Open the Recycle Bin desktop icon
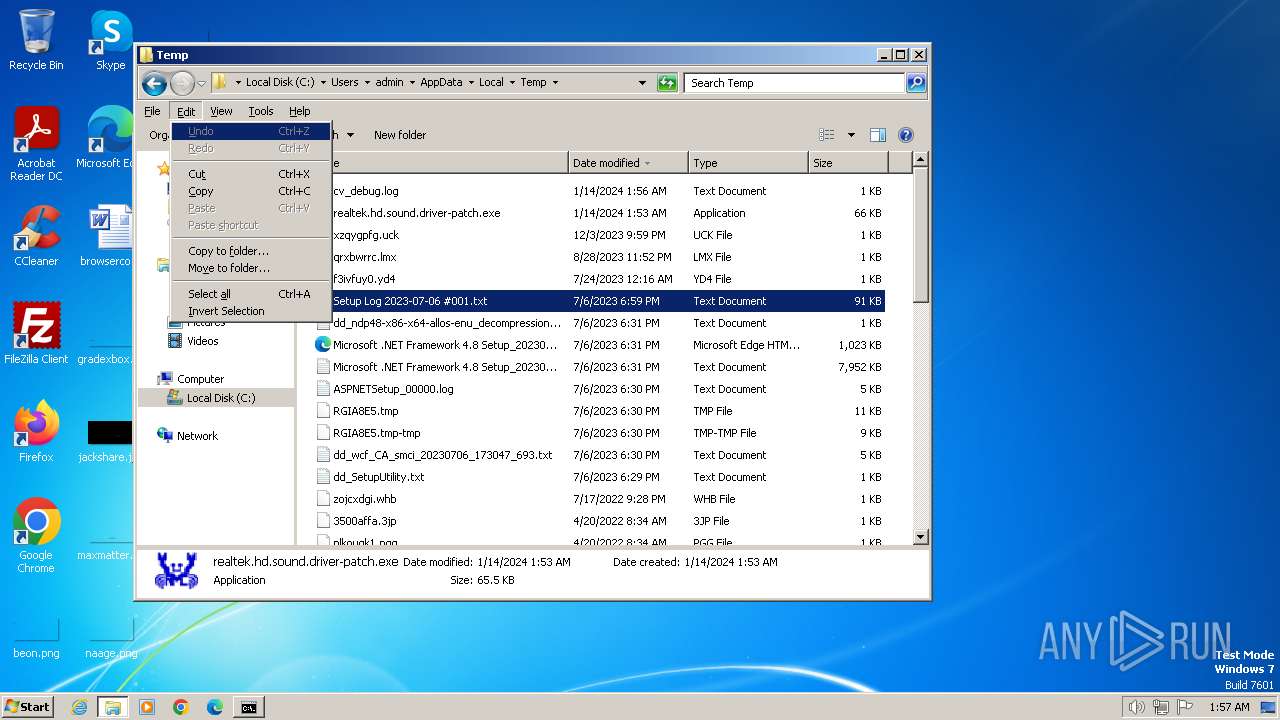Image resolution: width=1280 pixels, height=720 pixels. point(36,40)
